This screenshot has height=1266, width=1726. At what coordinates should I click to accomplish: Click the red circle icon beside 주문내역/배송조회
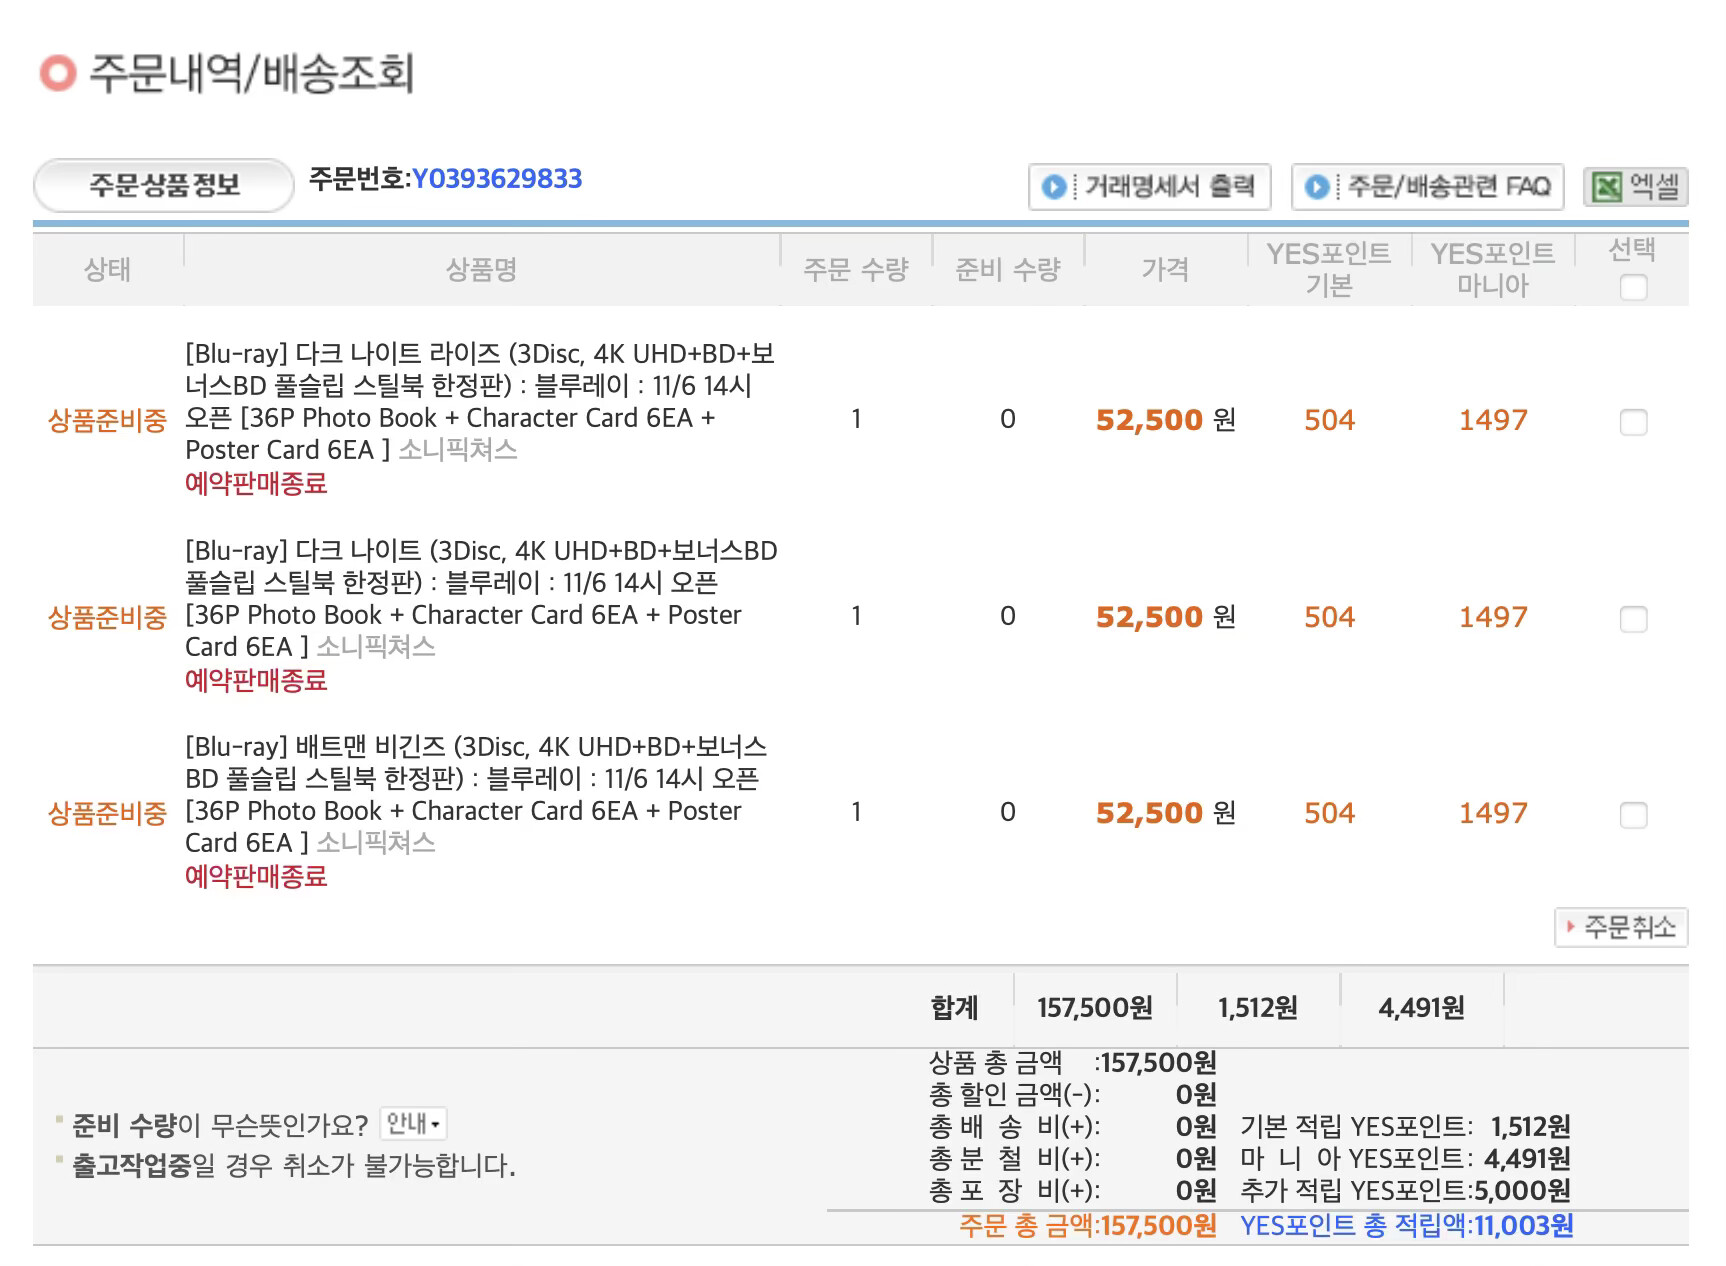[x=57, y=73]
